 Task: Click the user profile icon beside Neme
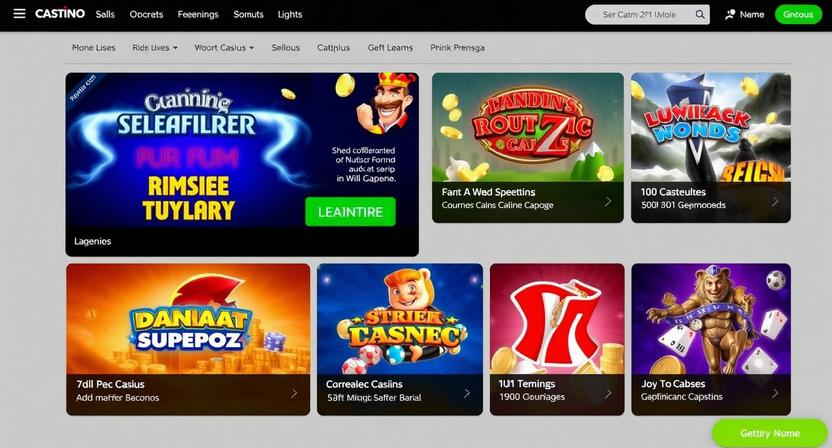click(x=730, y=15)
